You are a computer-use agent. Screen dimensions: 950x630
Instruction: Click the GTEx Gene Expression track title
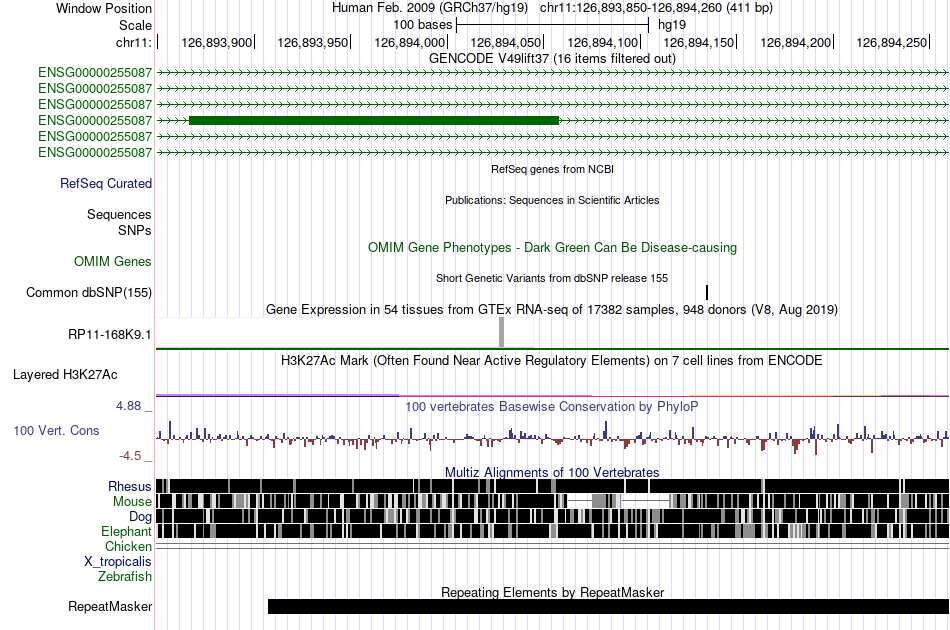pos(552,310)
